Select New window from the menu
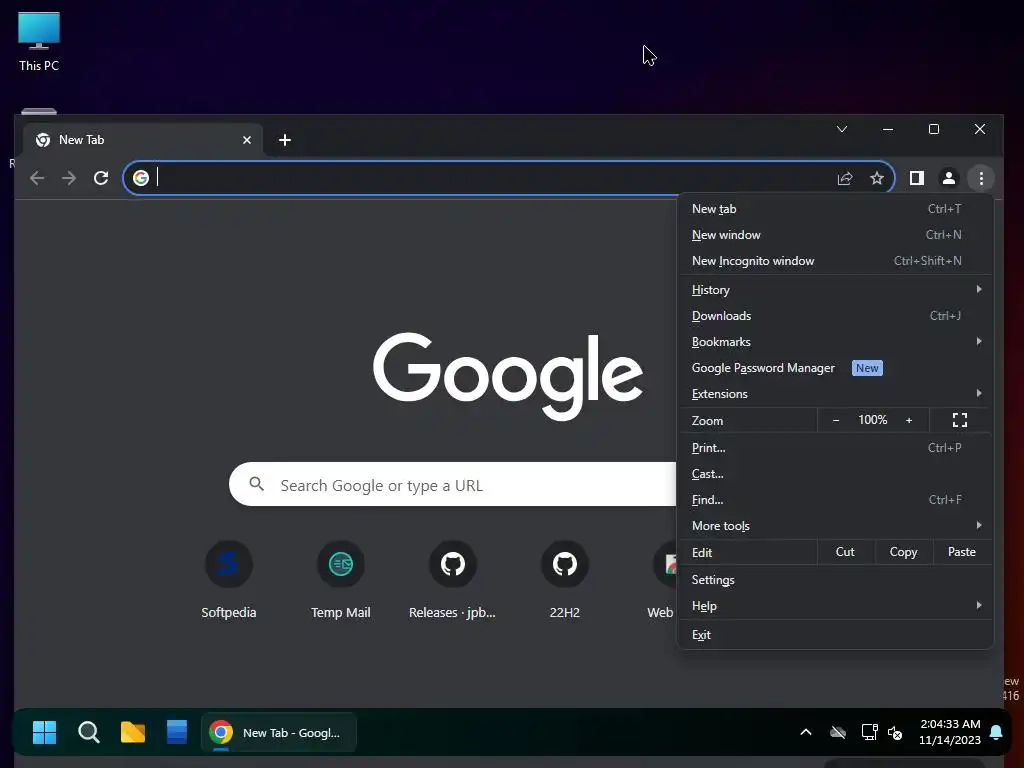 tap(835, 235)
